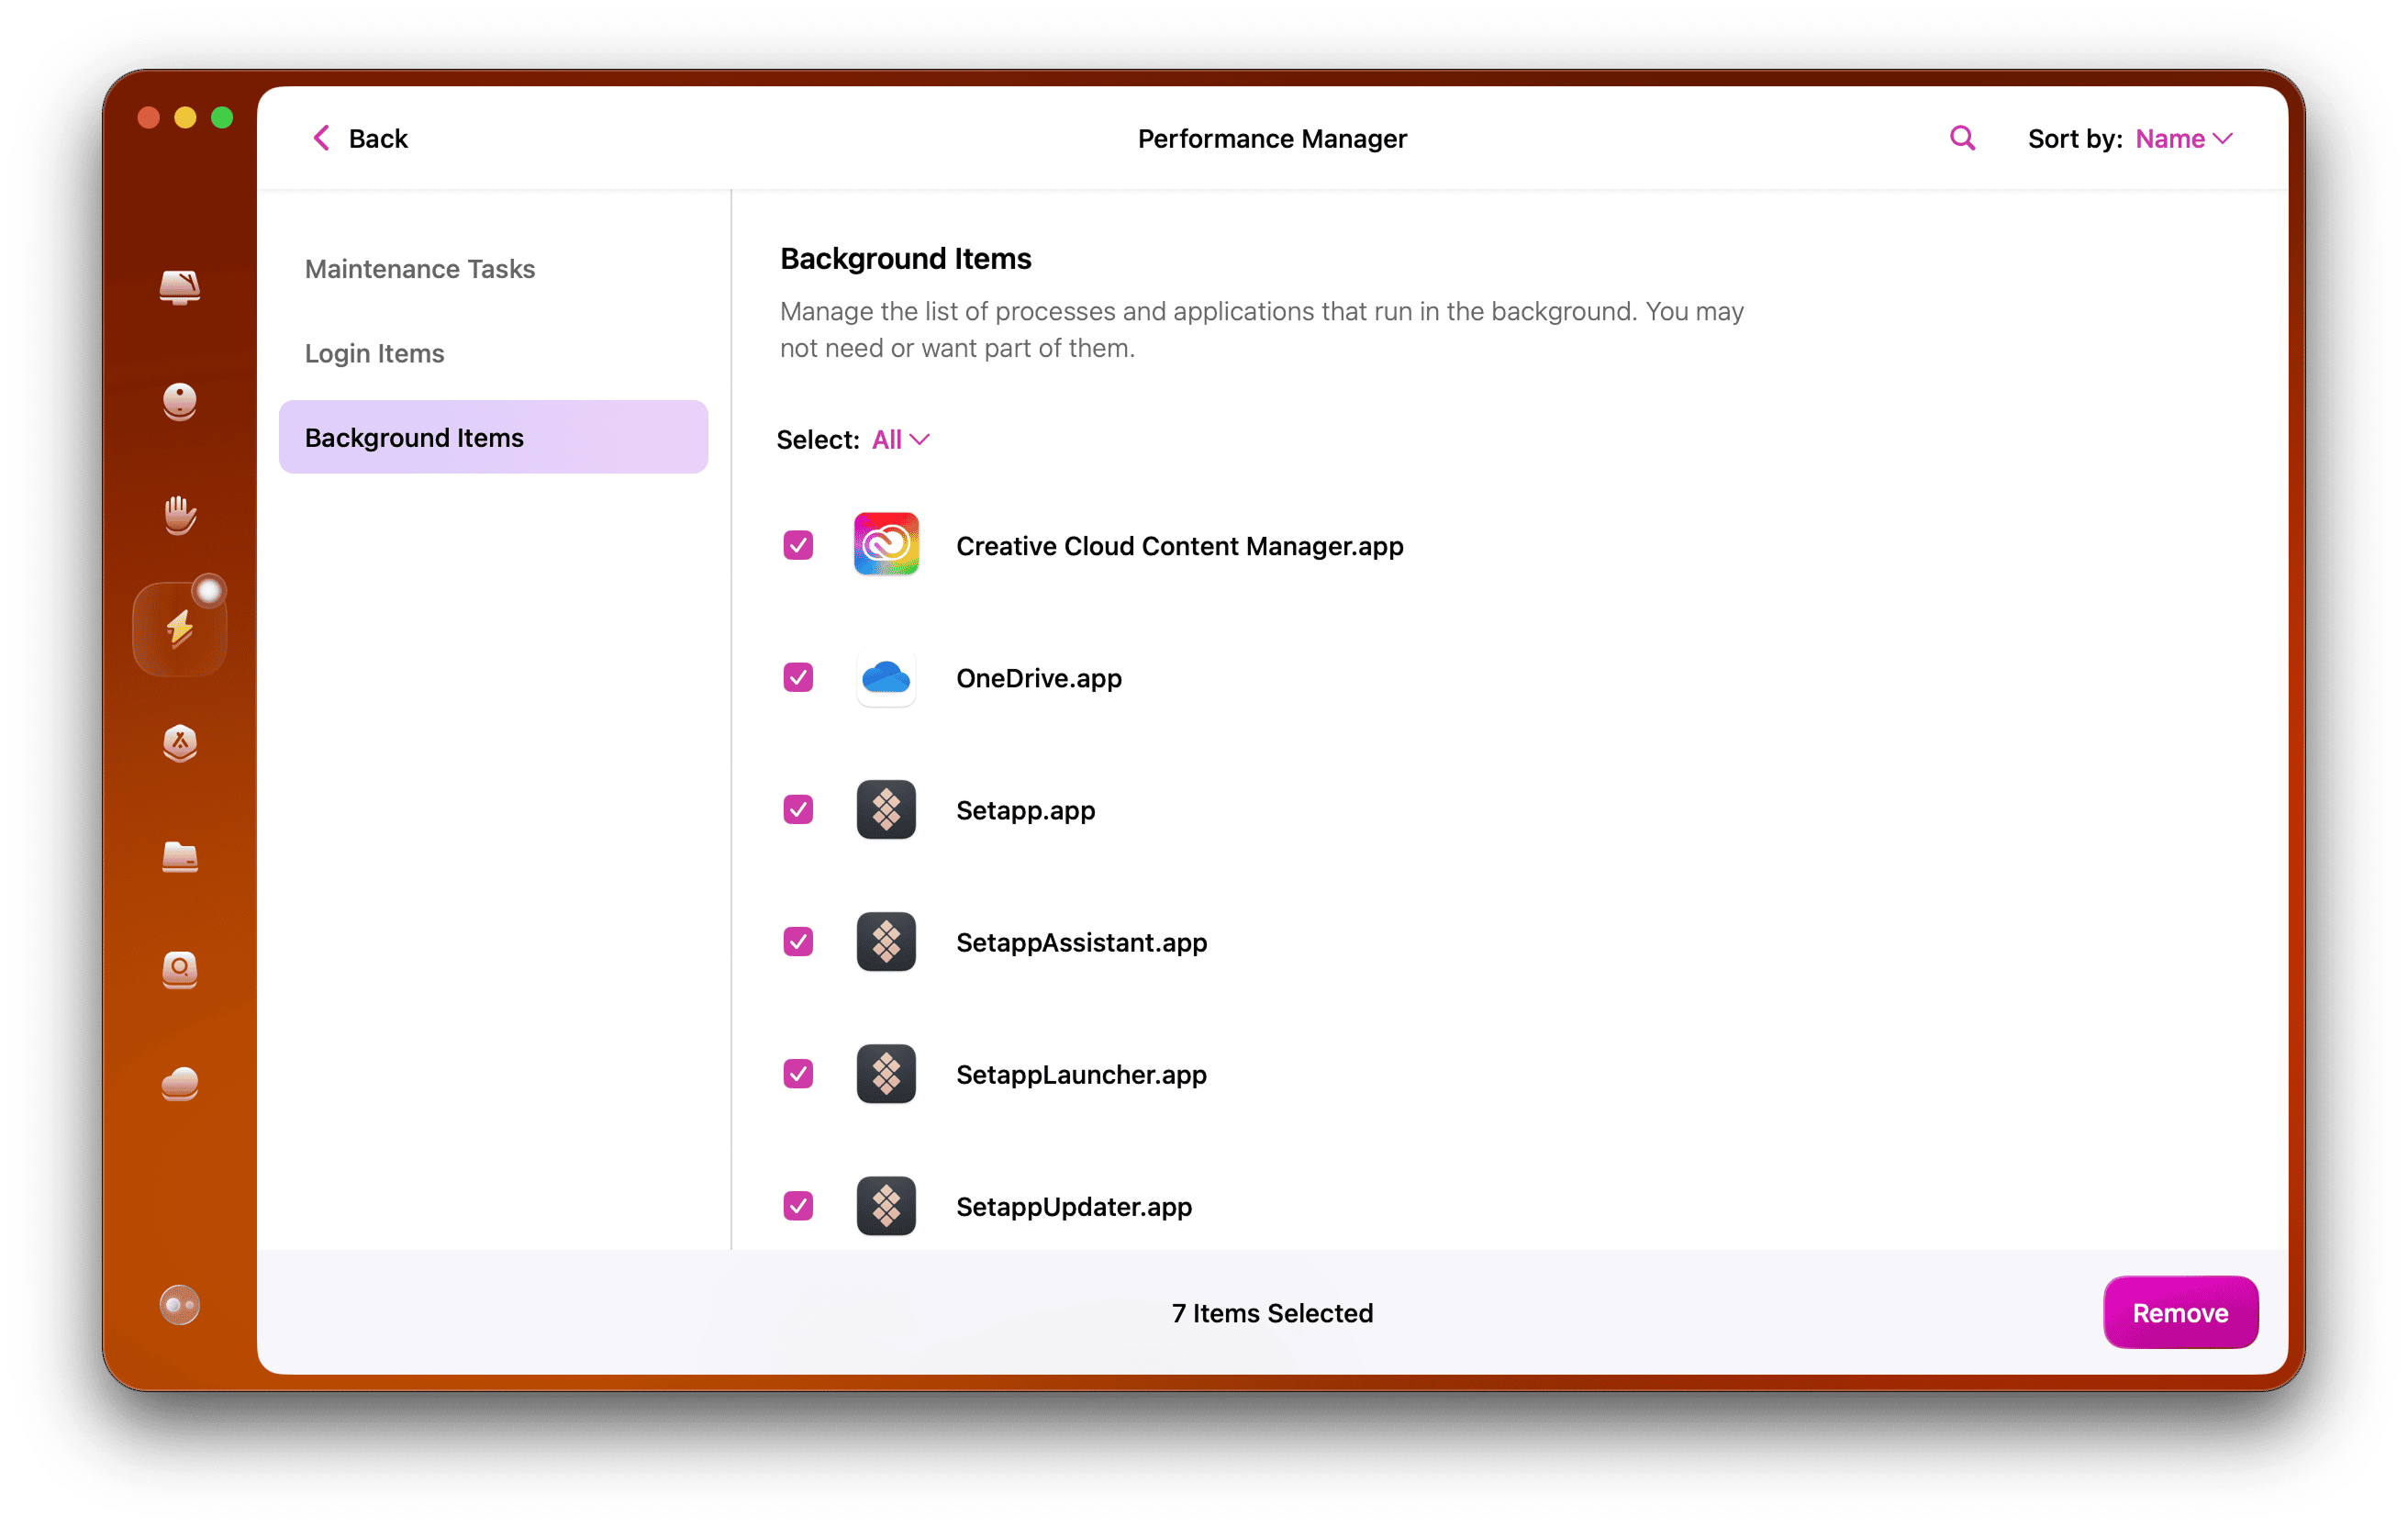Select the Setapp.app icon thumbnail

pyautogui.click(x=886, y=810)
